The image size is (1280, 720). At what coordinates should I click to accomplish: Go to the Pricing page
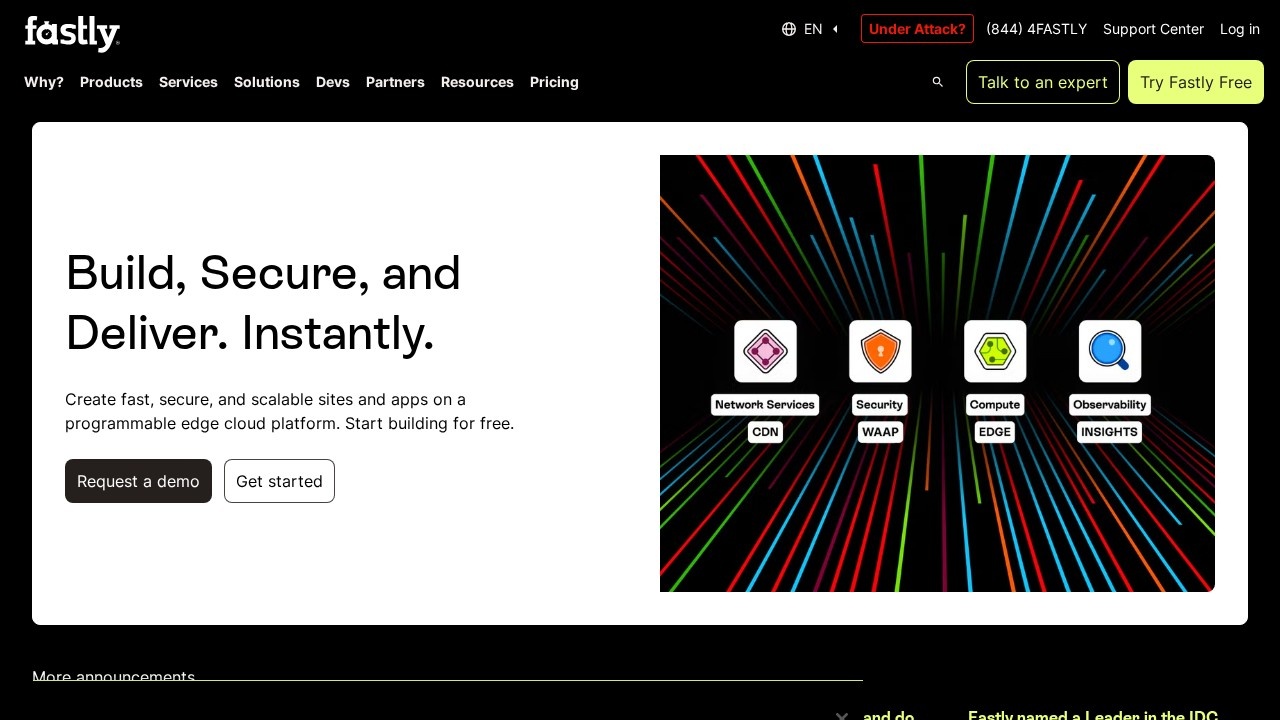coord(554,82)
